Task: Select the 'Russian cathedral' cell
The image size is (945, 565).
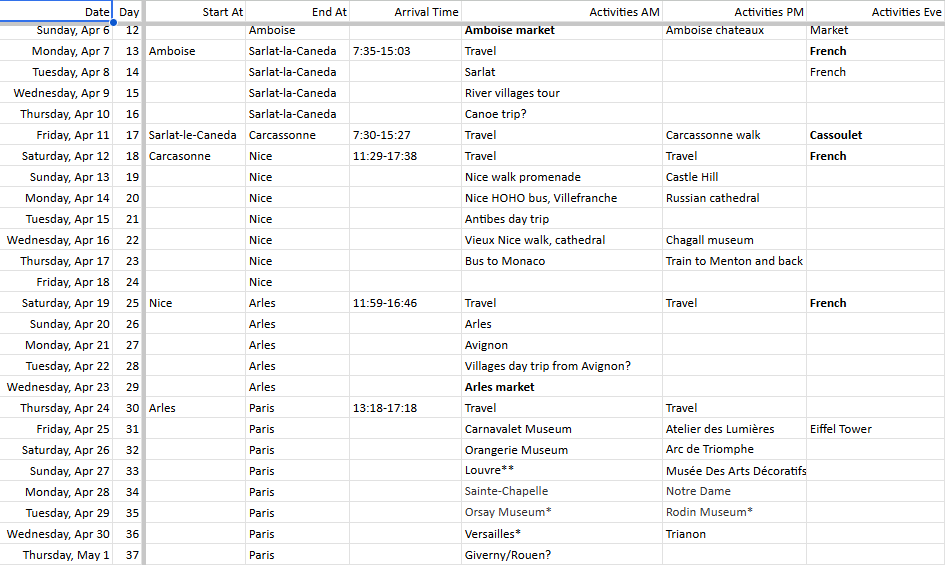Action: [735, 198]
